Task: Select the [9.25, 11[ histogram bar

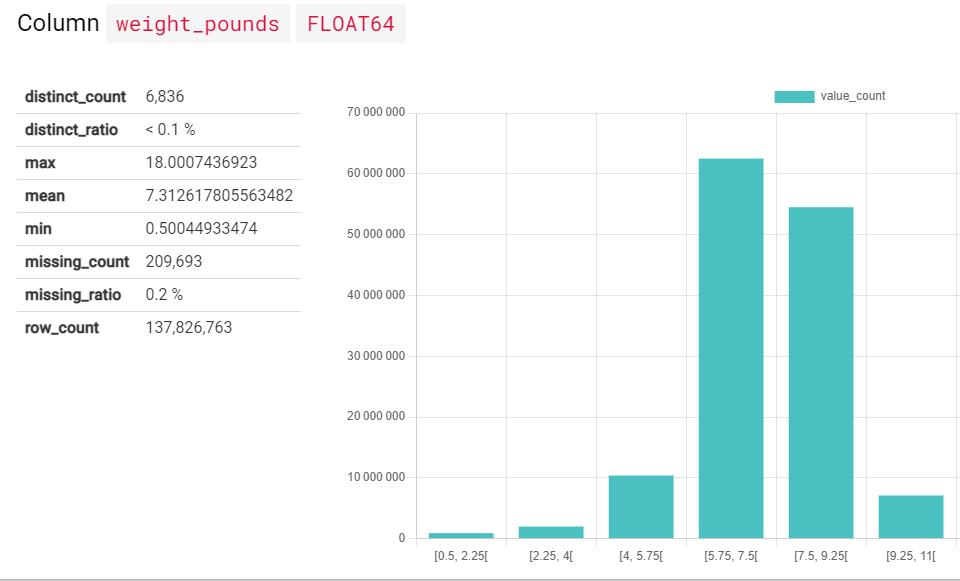Action: click(910, 515)
